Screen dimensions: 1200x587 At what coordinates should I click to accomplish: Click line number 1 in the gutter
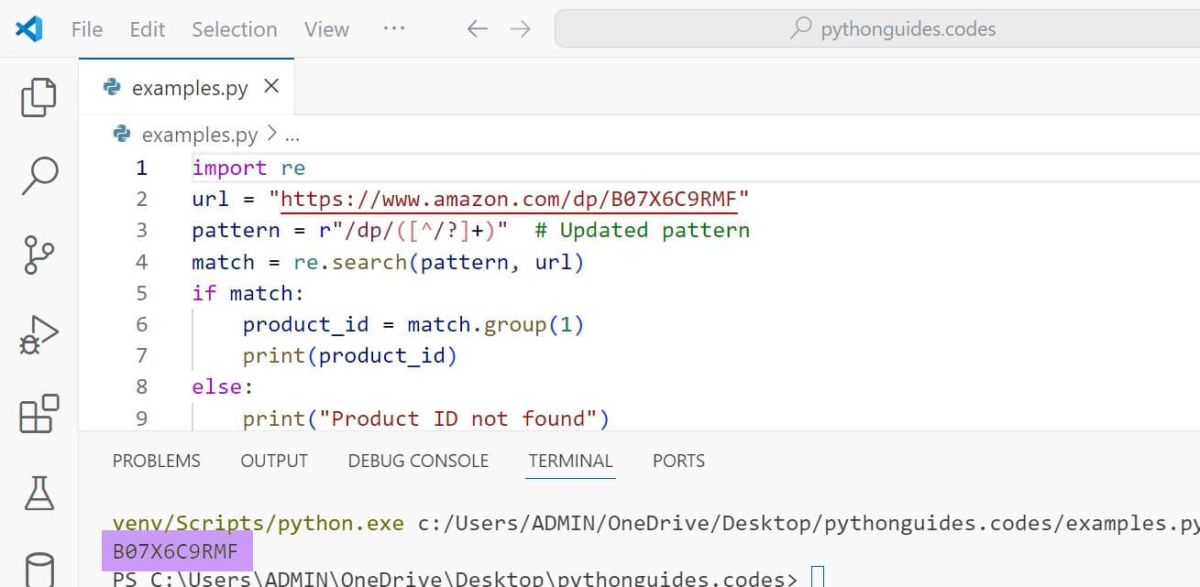pyautogui.click(x=141, y=168)
